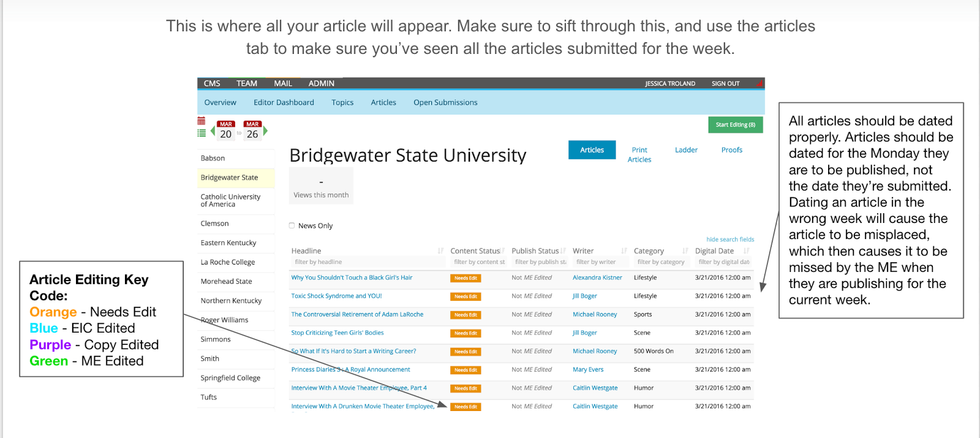Open the MAR 26 end date picker
This screenshot has height=438, width=980.
(251, 130)
